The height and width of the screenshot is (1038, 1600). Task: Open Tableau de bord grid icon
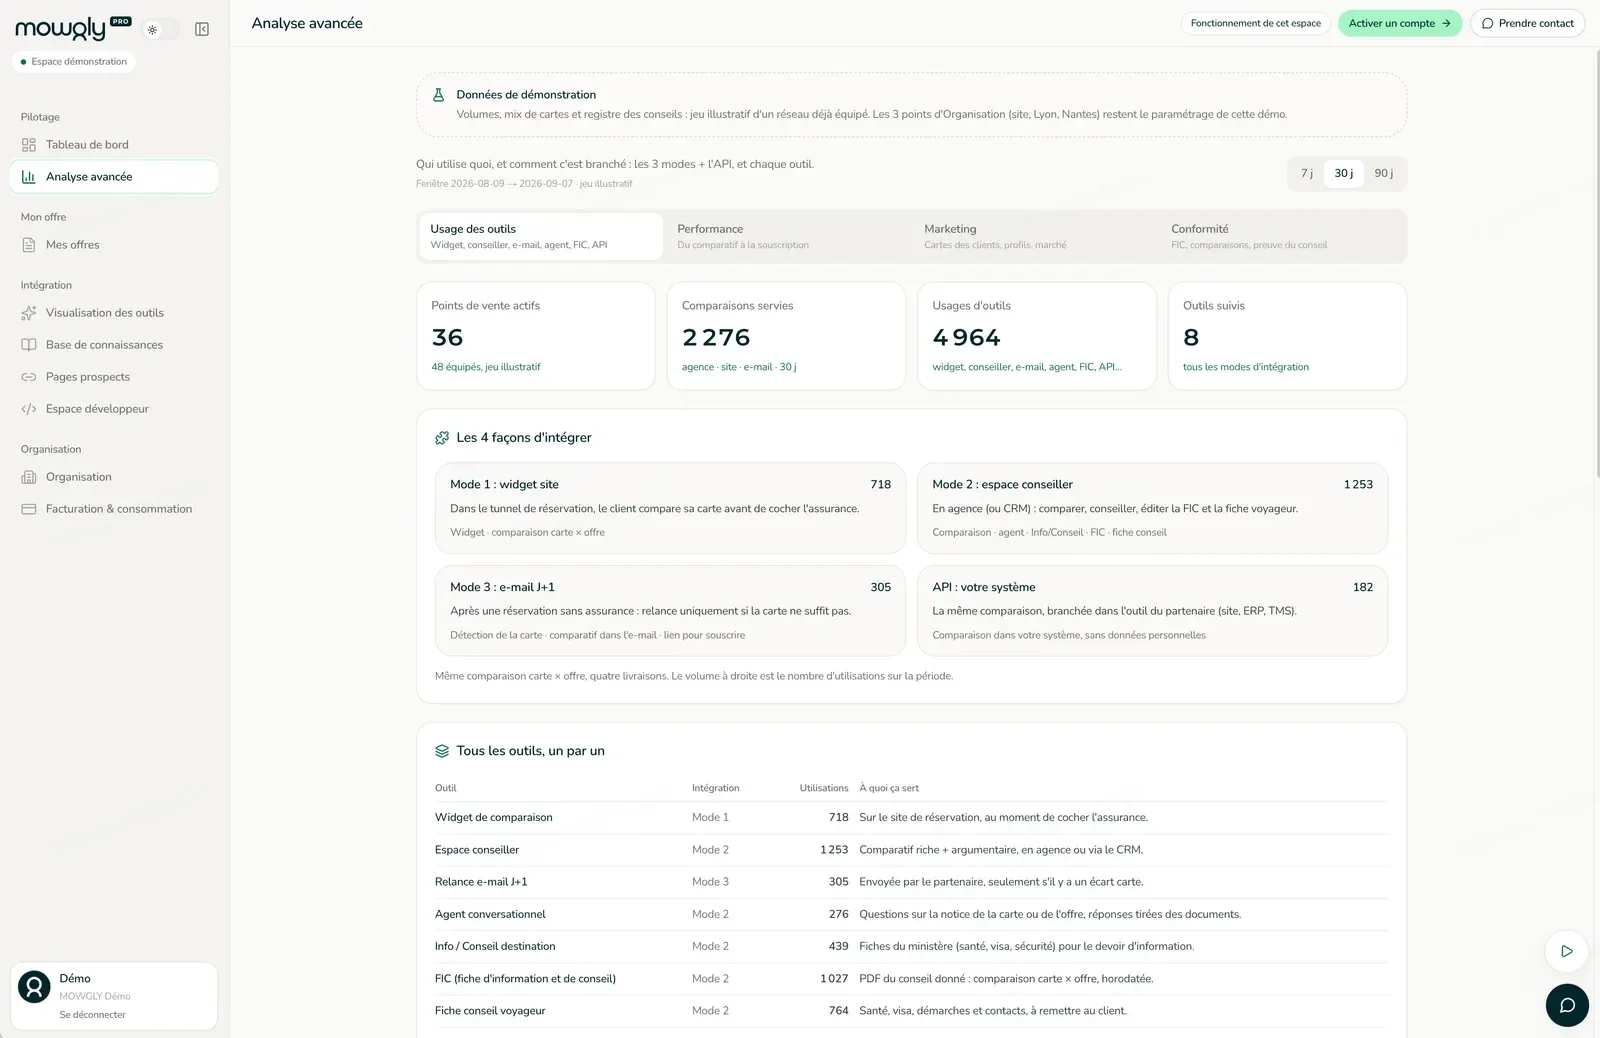click(x=29, y=145)
